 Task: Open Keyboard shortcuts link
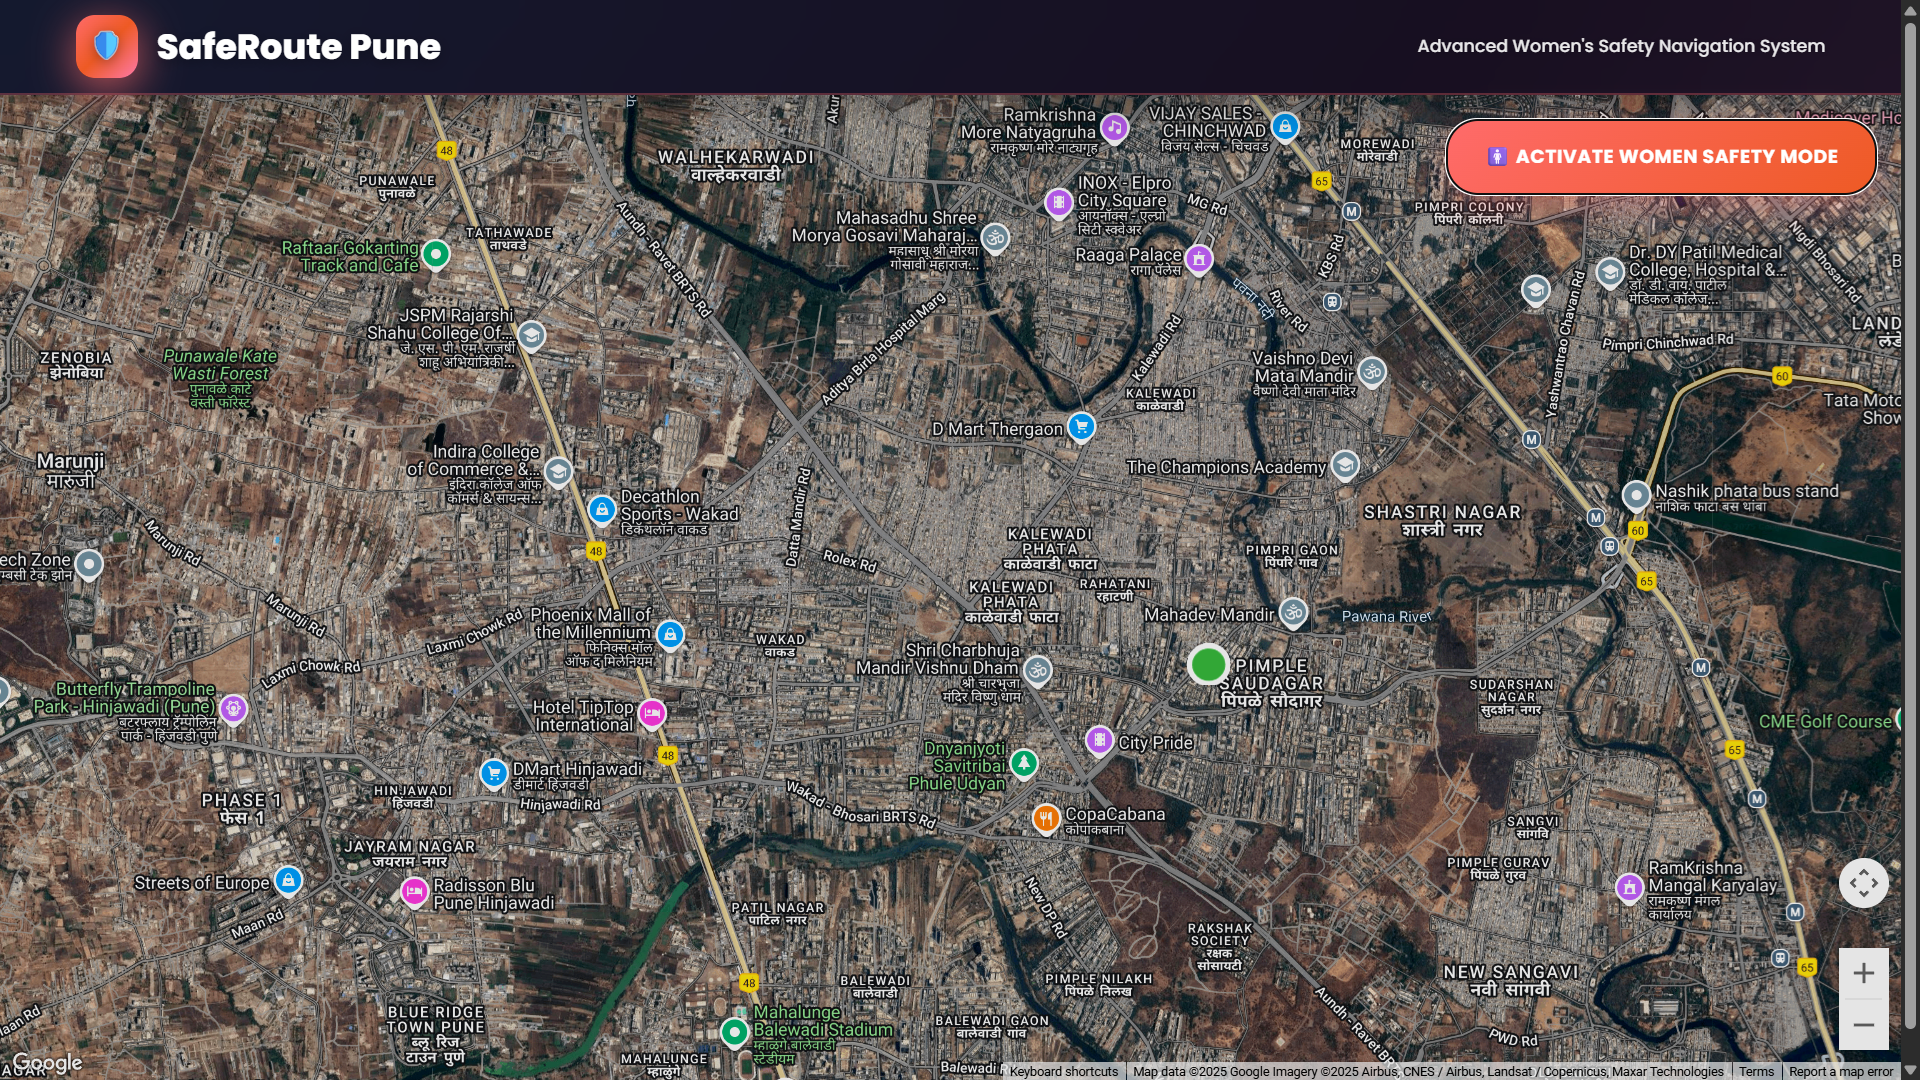(x=1063, y=1071)
